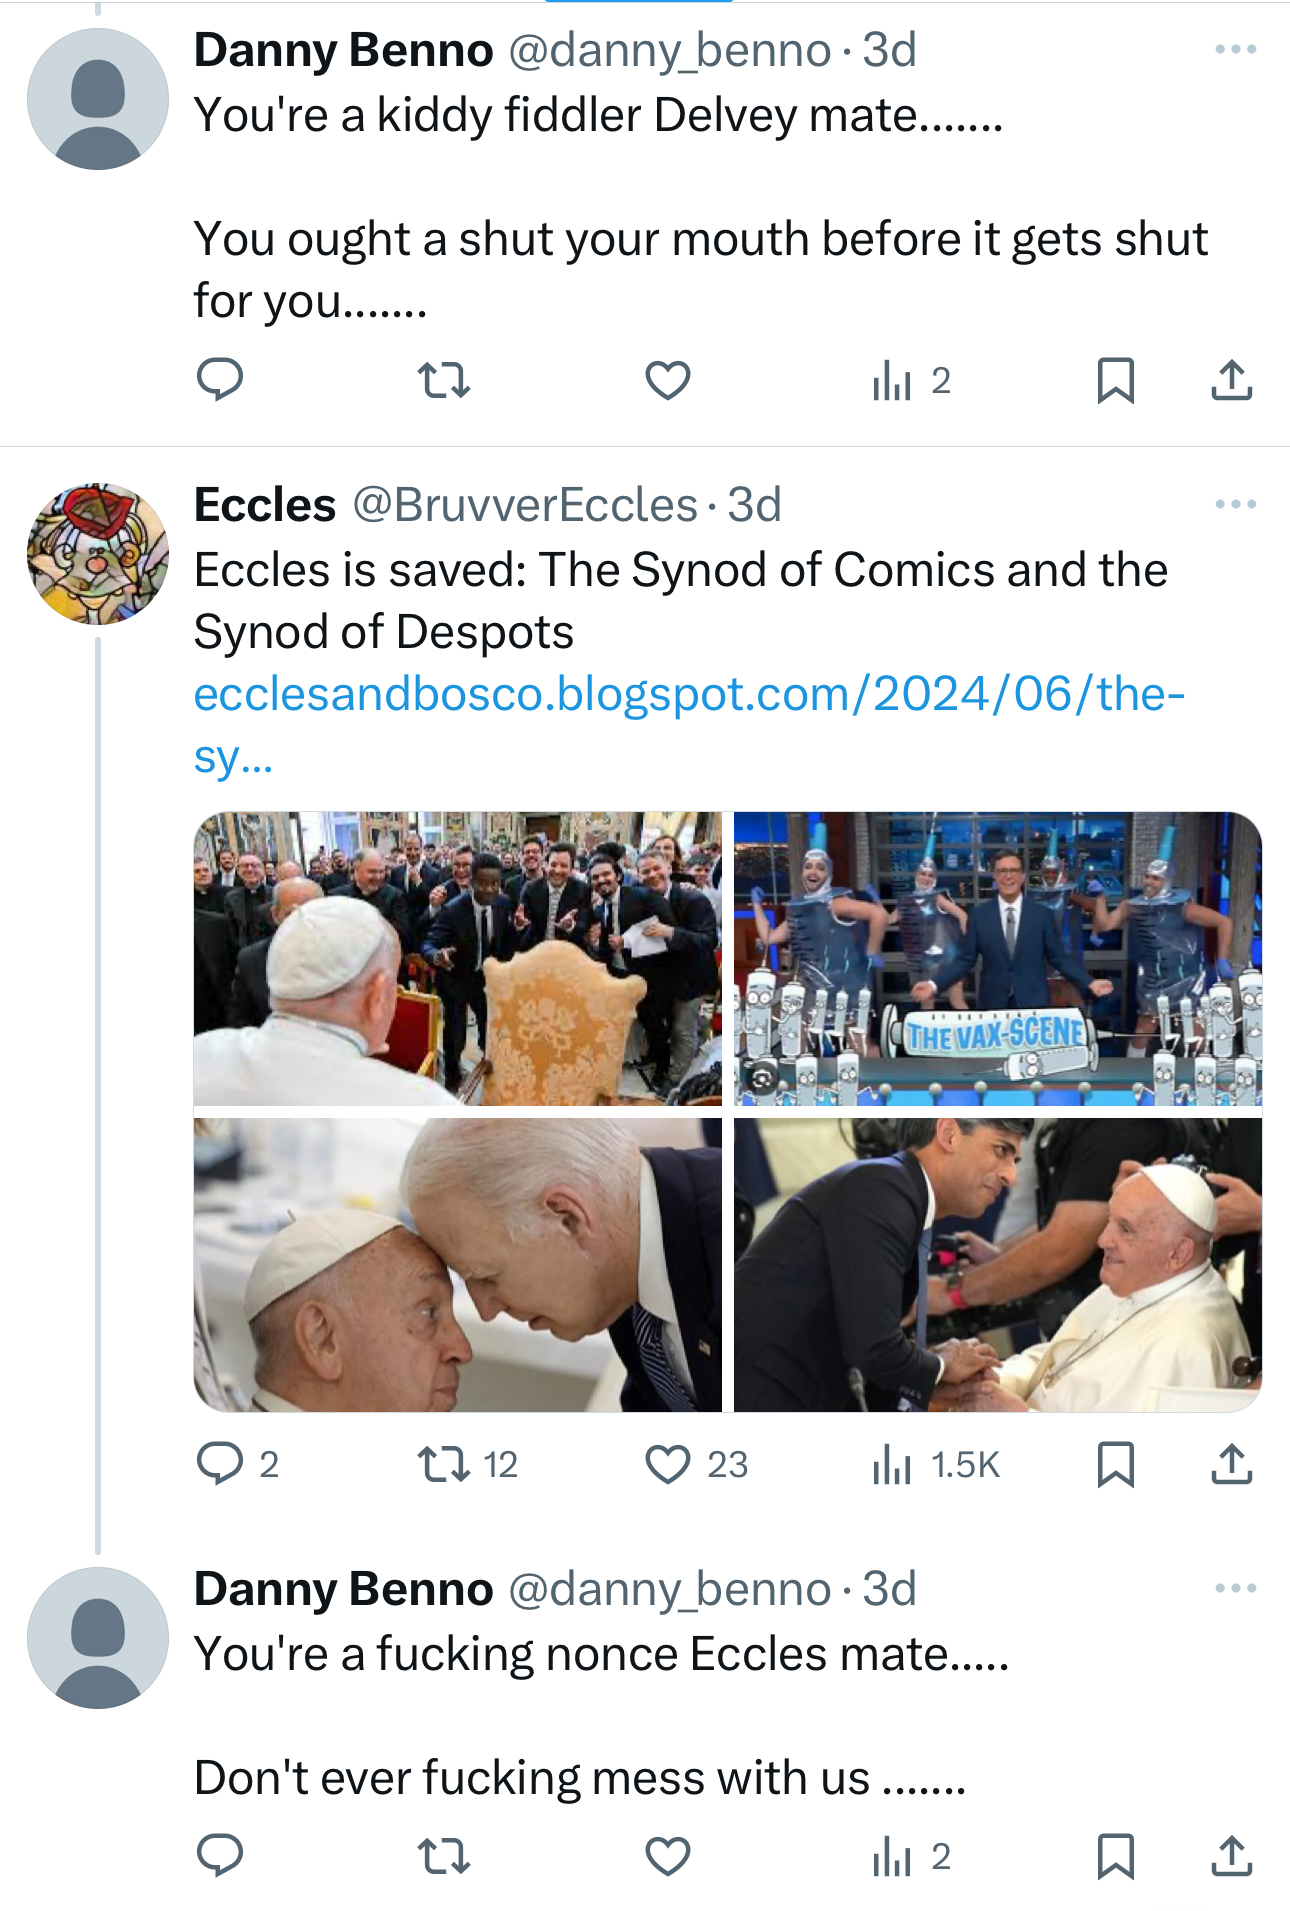Open The Vax-Scene image thumbnail
This screenshot has height=1911, width=1290.
(997, 958)
